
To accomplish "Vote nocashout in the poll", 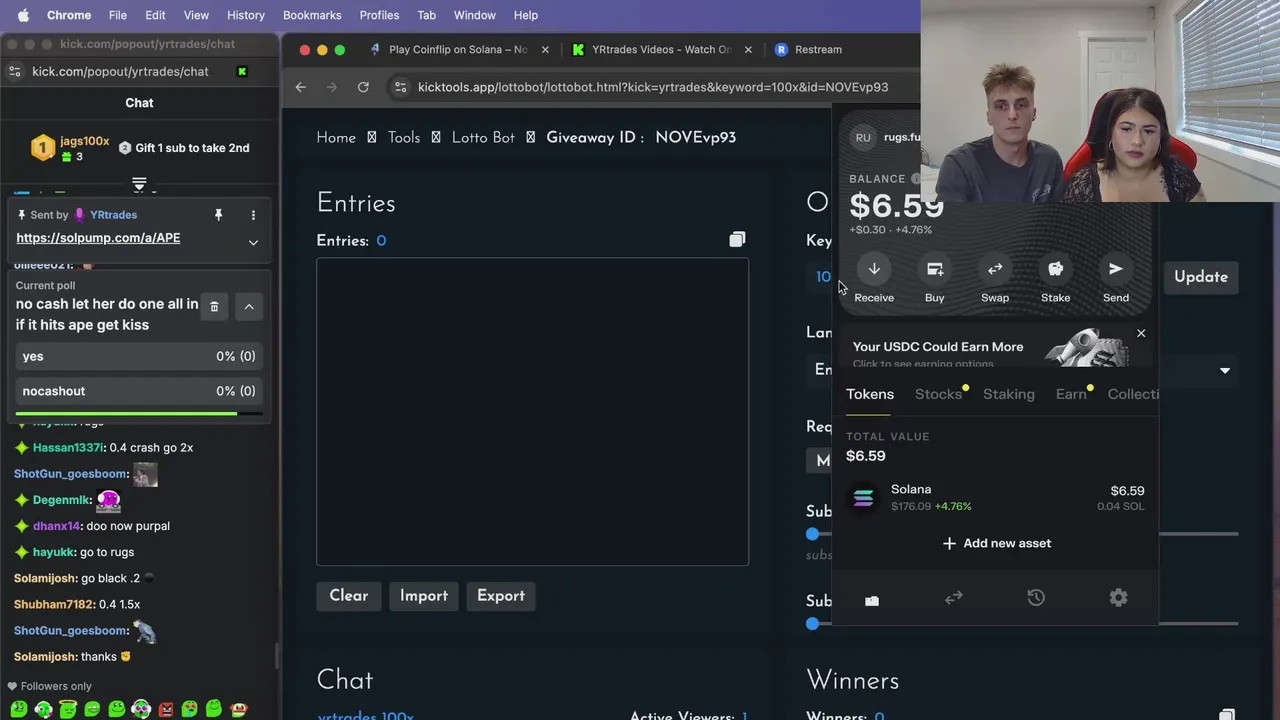I will click(x=139, y=391).
